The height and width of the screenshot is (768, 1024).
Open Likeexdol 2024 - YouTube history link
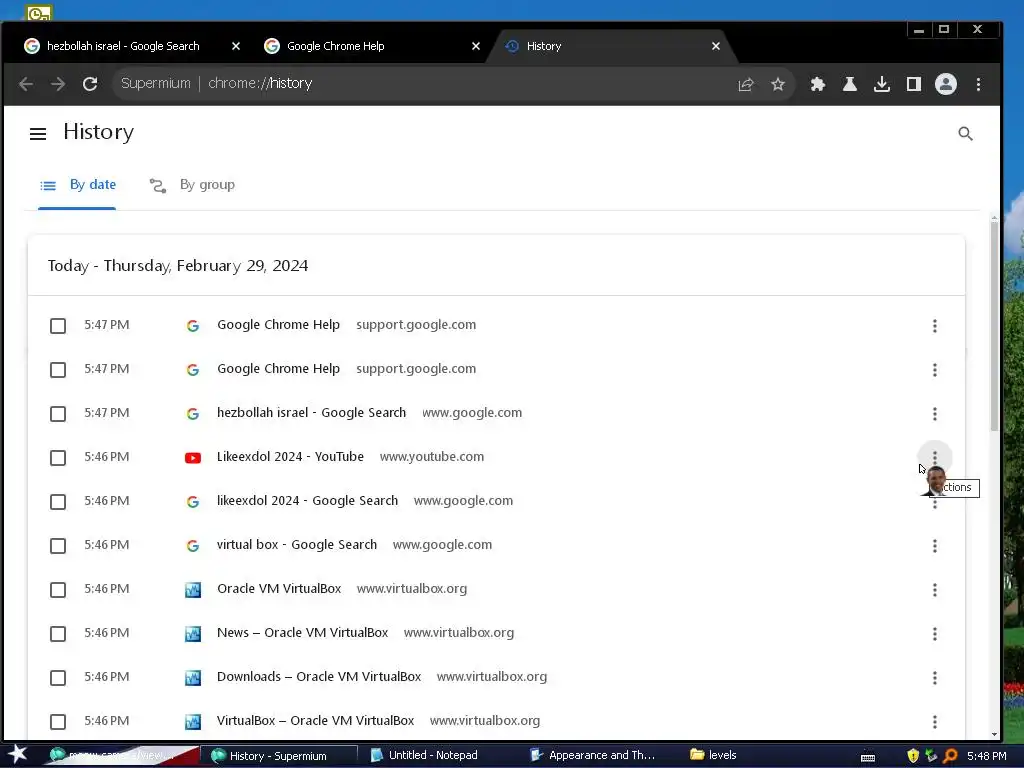tap(290, 456)
